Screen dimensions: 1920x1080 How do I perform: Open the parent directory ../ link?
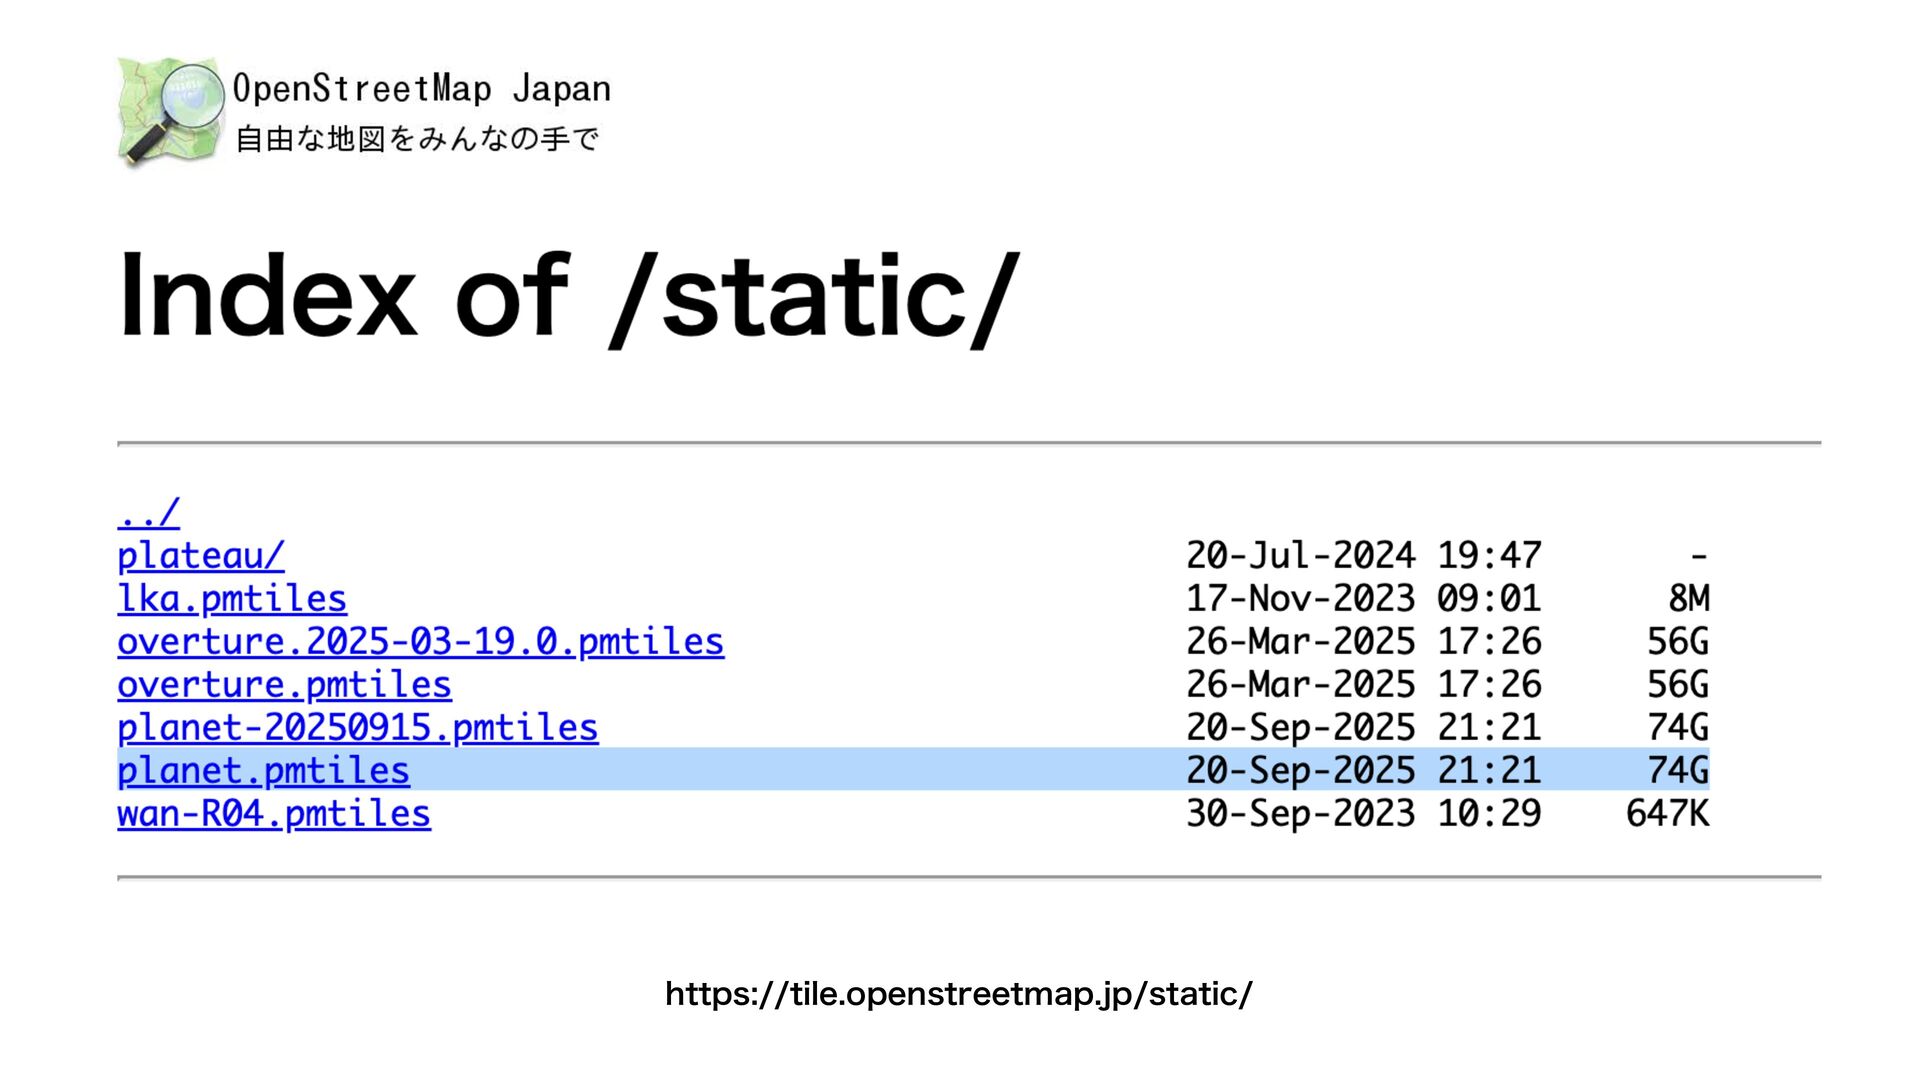148,512
